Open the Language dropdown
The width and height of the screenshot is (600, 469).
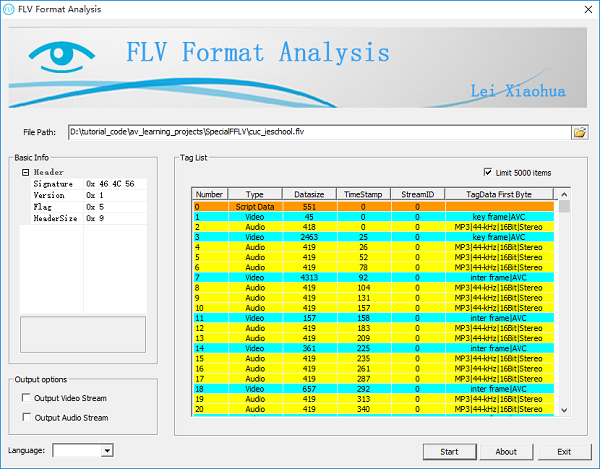[x=107, y=451]
